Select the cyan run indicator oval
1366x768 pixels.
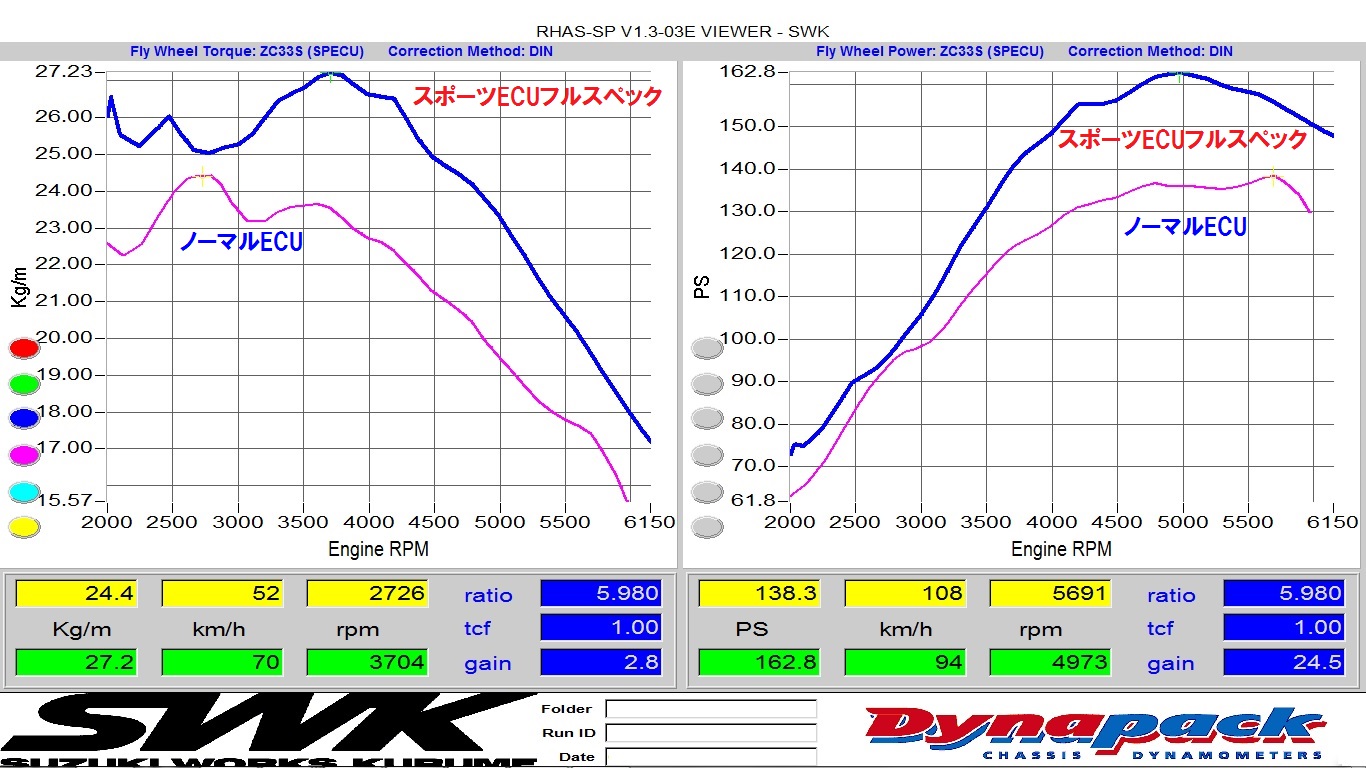click(24, 492)
